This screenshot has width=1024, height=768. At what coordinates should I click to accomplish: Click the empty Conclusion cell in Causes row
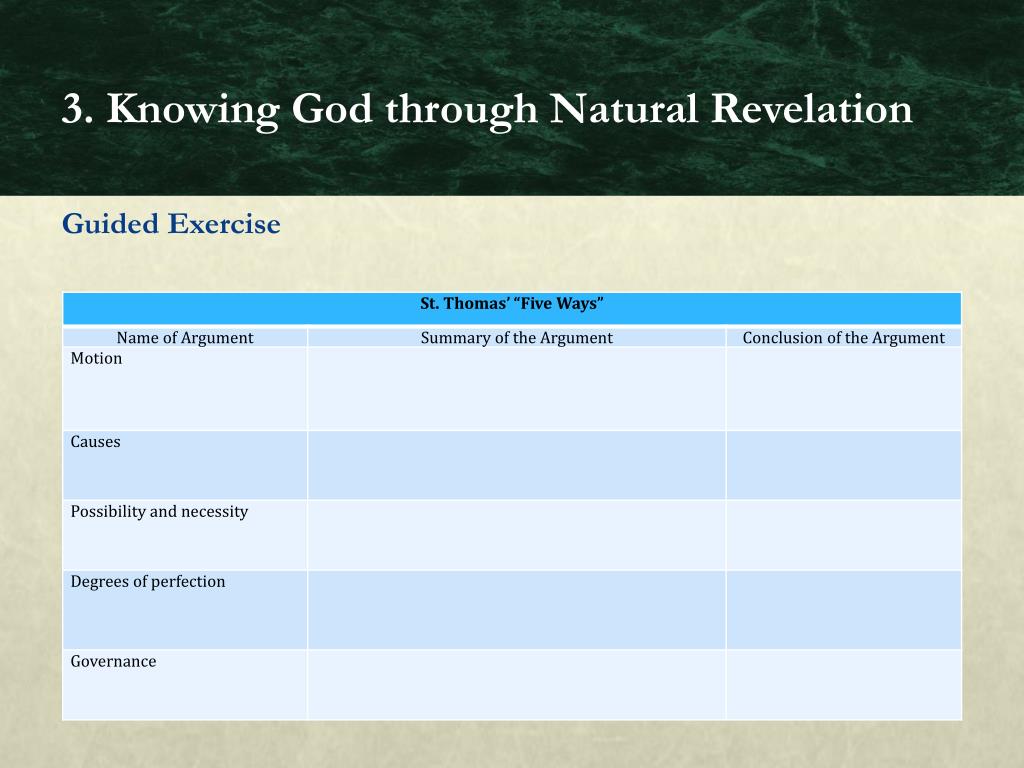click(x=844, y=466)
